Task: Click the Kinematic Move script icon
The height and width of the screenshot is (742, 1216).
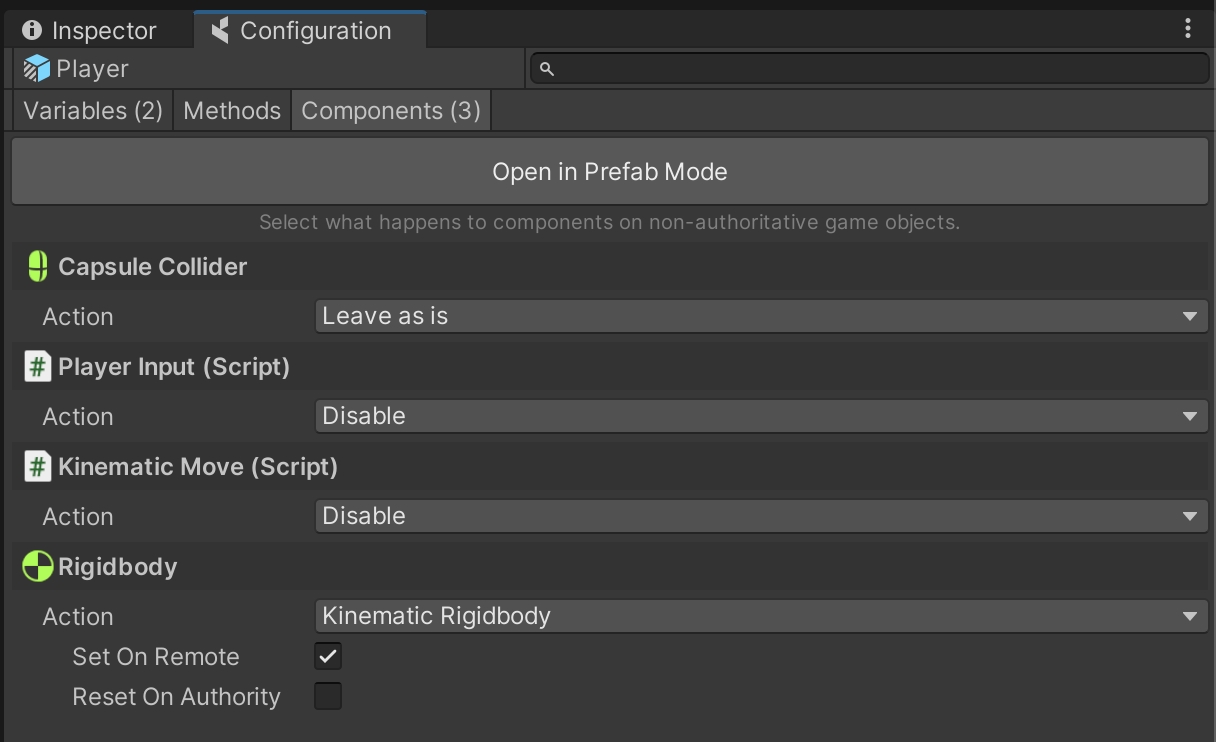Action: 37,467
